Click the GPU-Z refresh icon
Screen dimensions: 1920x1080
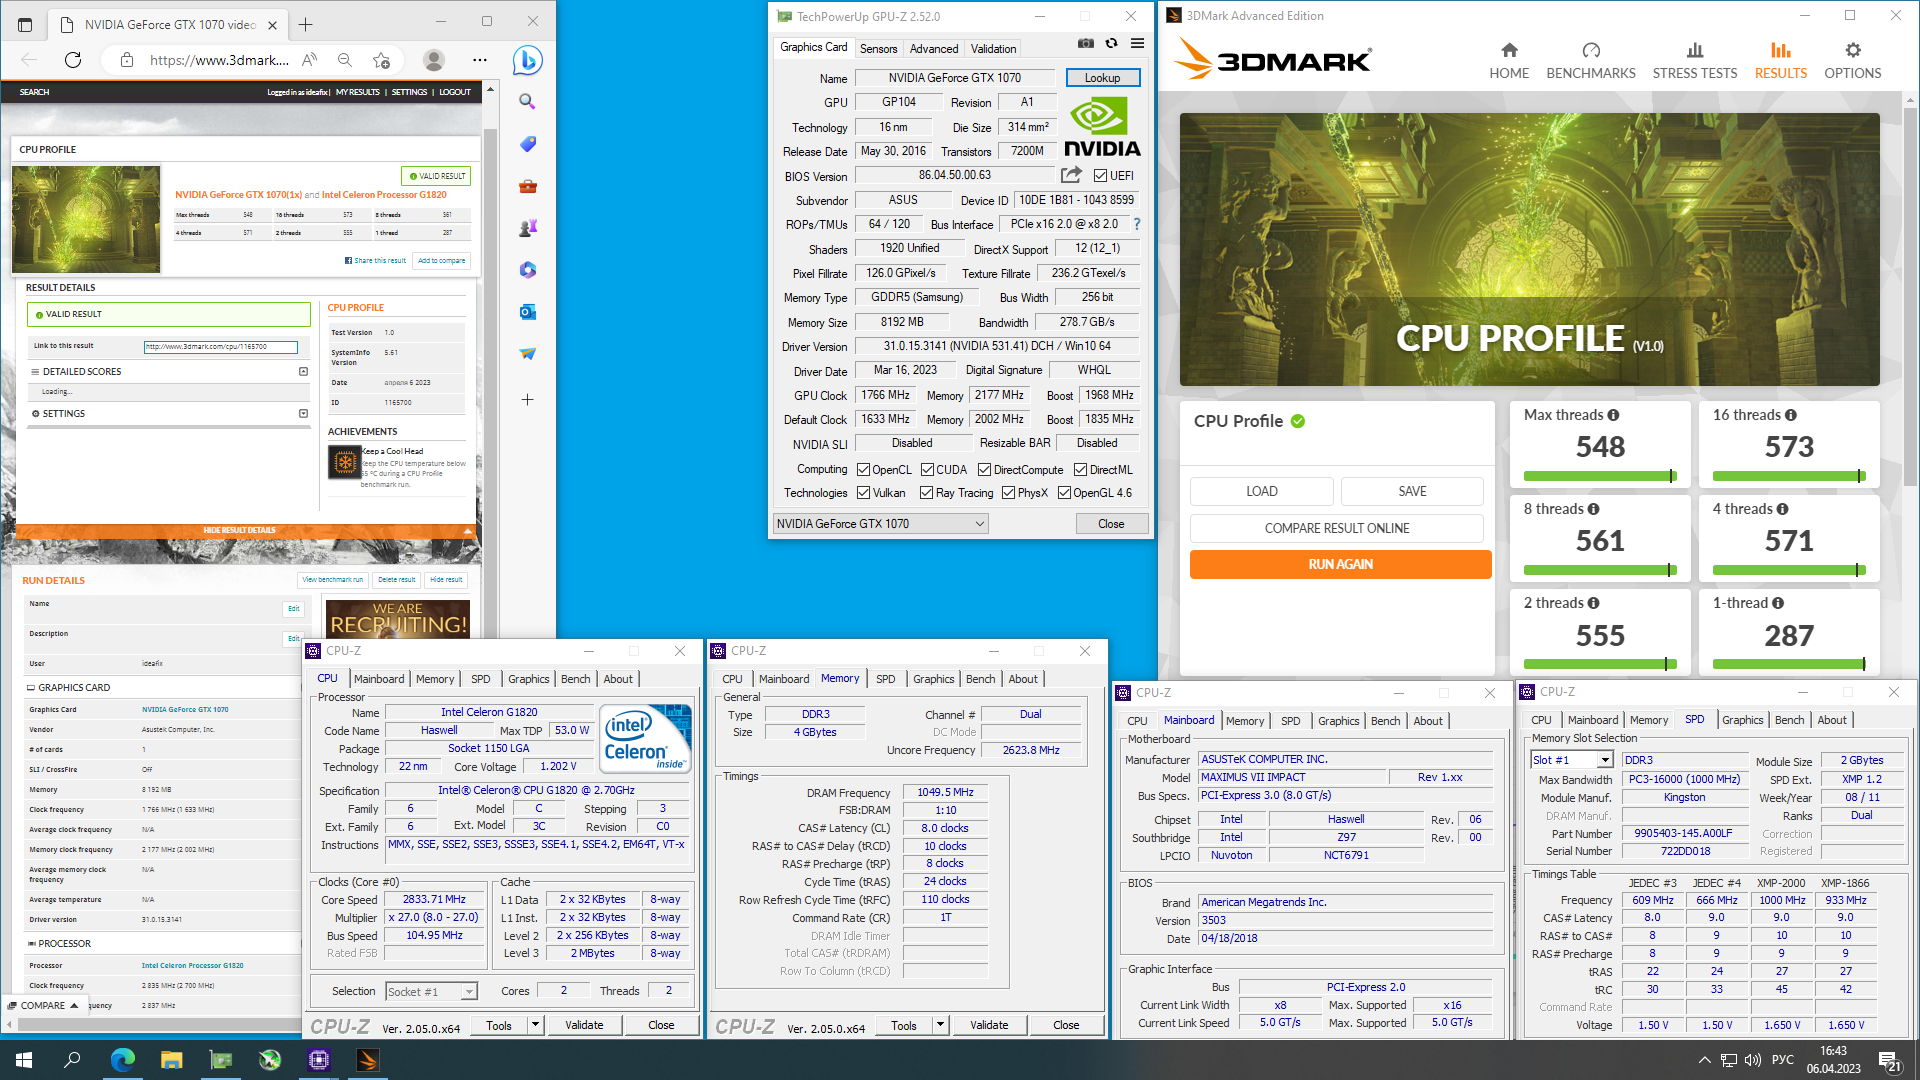click(1111, 43)
